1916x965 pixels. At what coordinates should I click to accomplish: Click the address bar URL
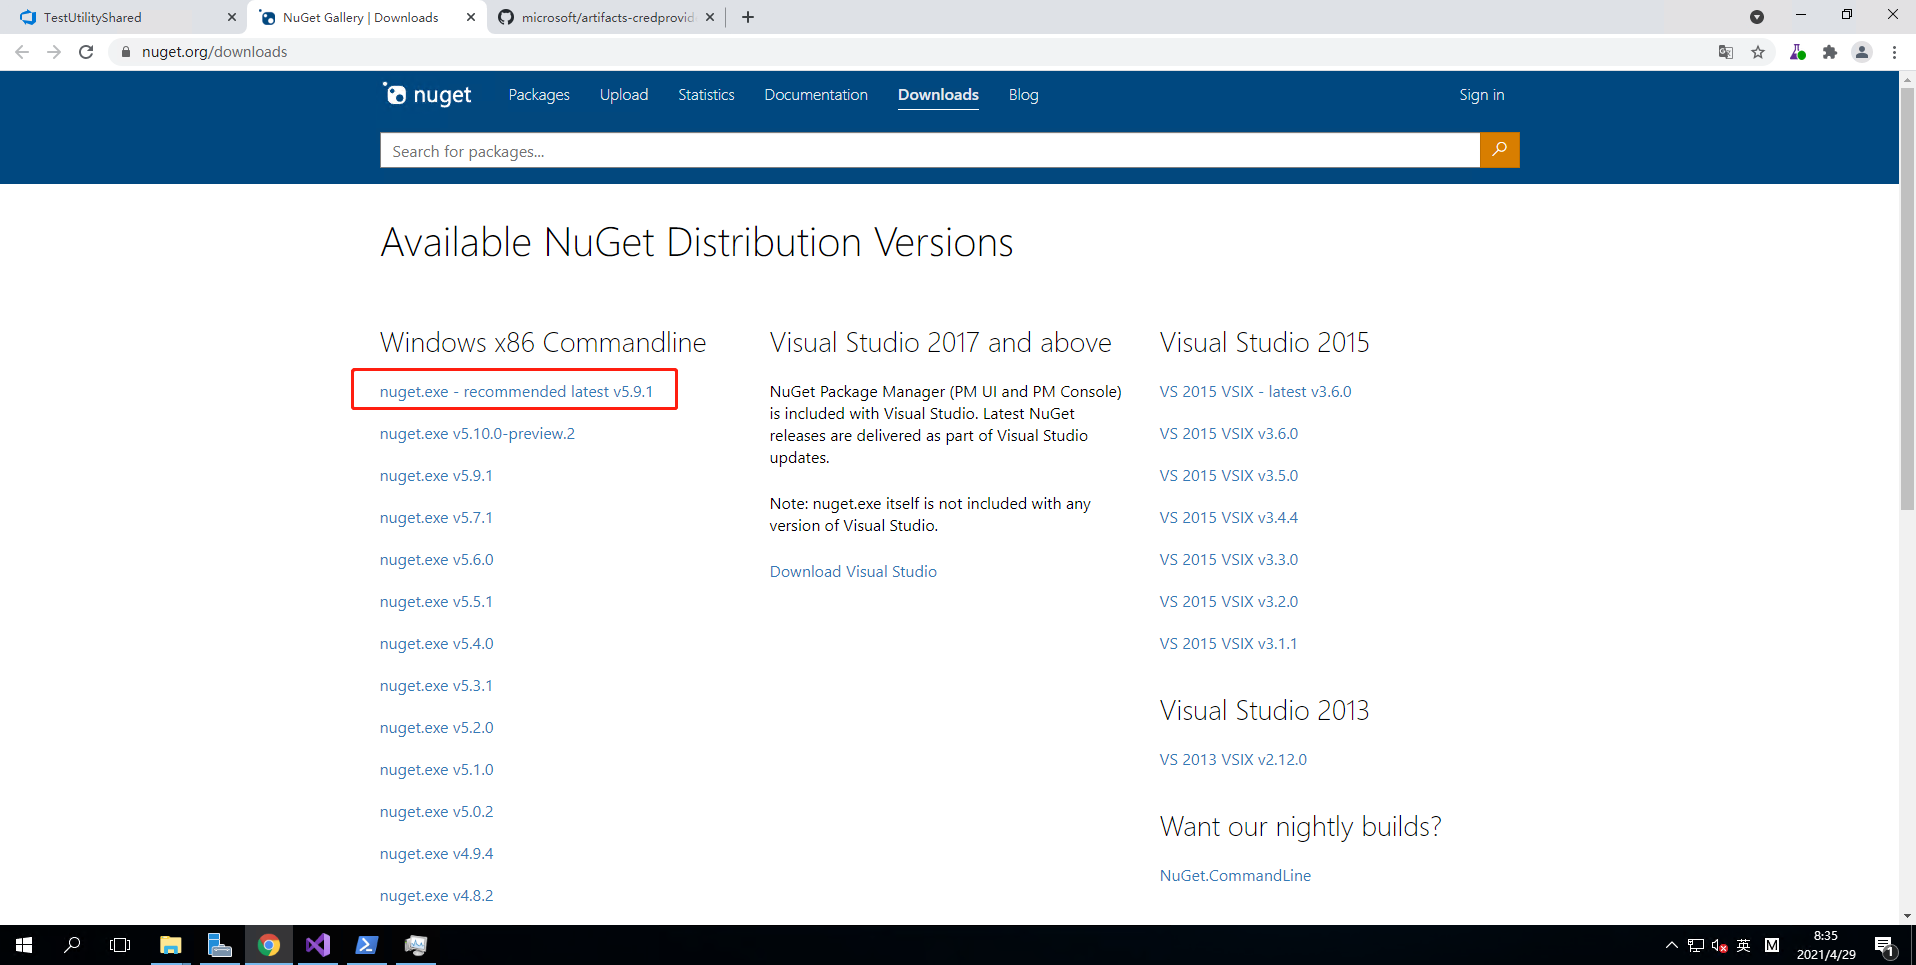[214, 52]
